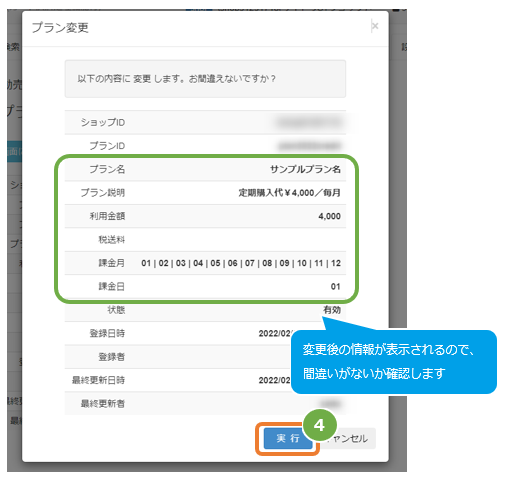511x484 pixels.
Task: Click the 課金月 month list 01 to 12
Action: pyautogui.click(x=241, y=263)
